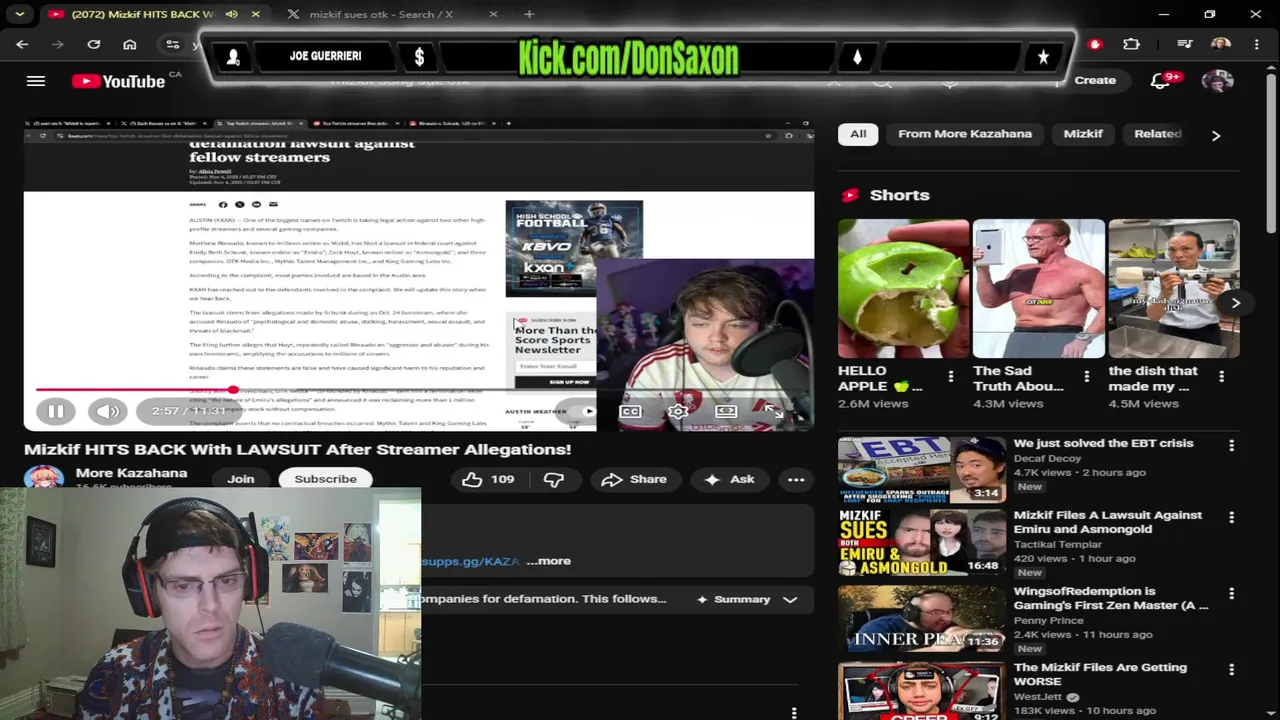Screen dimensions: 1280x720
Task: Click the Join membership button
Action: pos(240,479)
